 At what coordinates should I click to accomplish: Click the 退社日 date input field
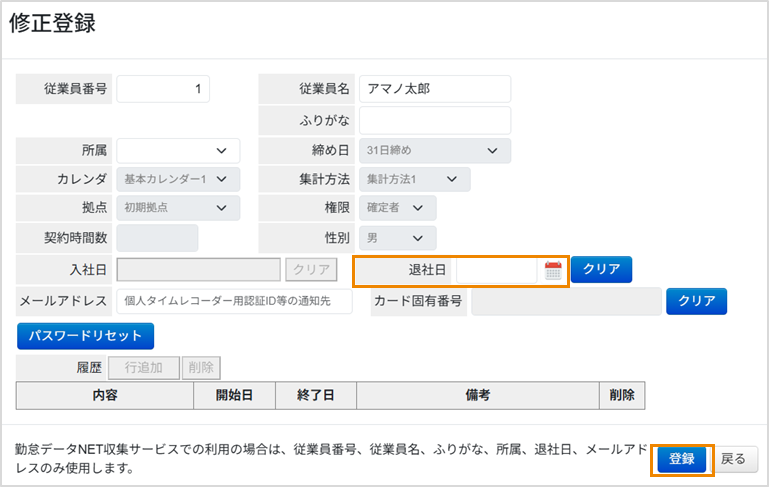pyautogui.click(x=496, y=270)
